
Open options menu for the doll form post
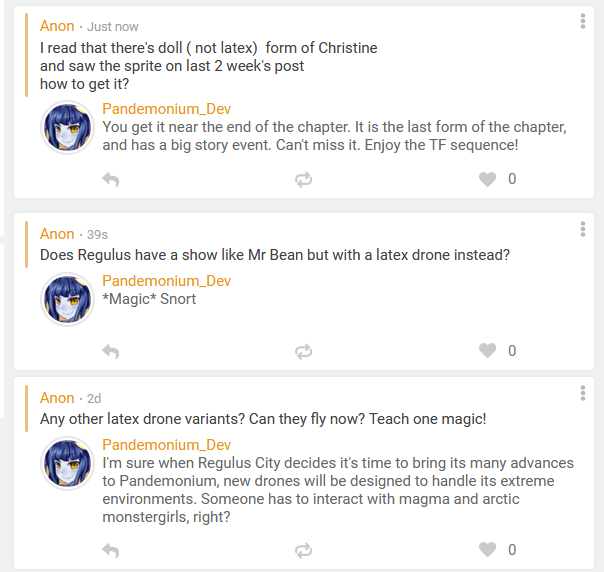pyautogui.click(x=583, y=22)
